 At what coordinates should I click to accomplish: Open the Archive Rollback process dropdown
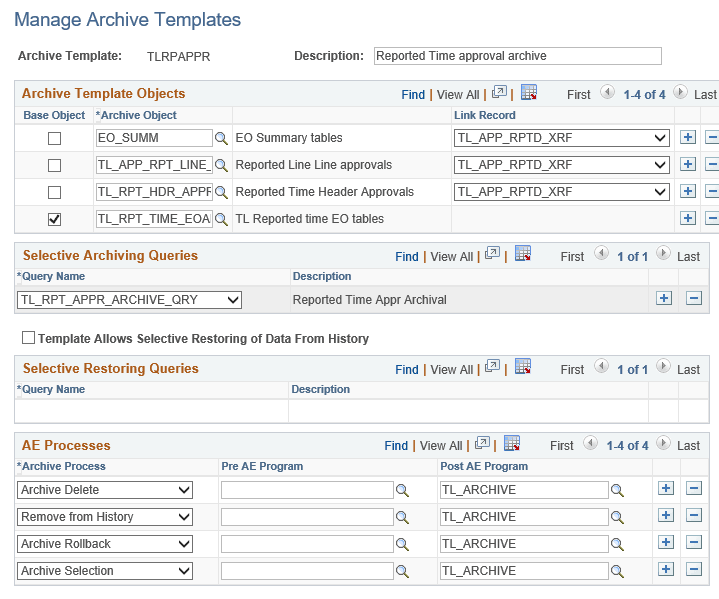pos(105,544)
